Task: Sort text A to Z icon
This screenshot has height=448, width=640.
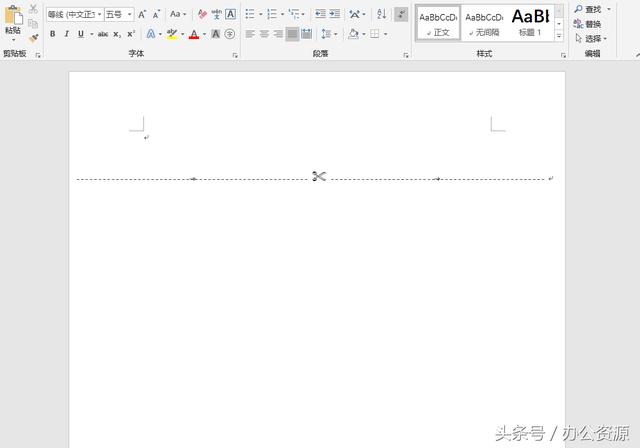Action: (381, 14)
